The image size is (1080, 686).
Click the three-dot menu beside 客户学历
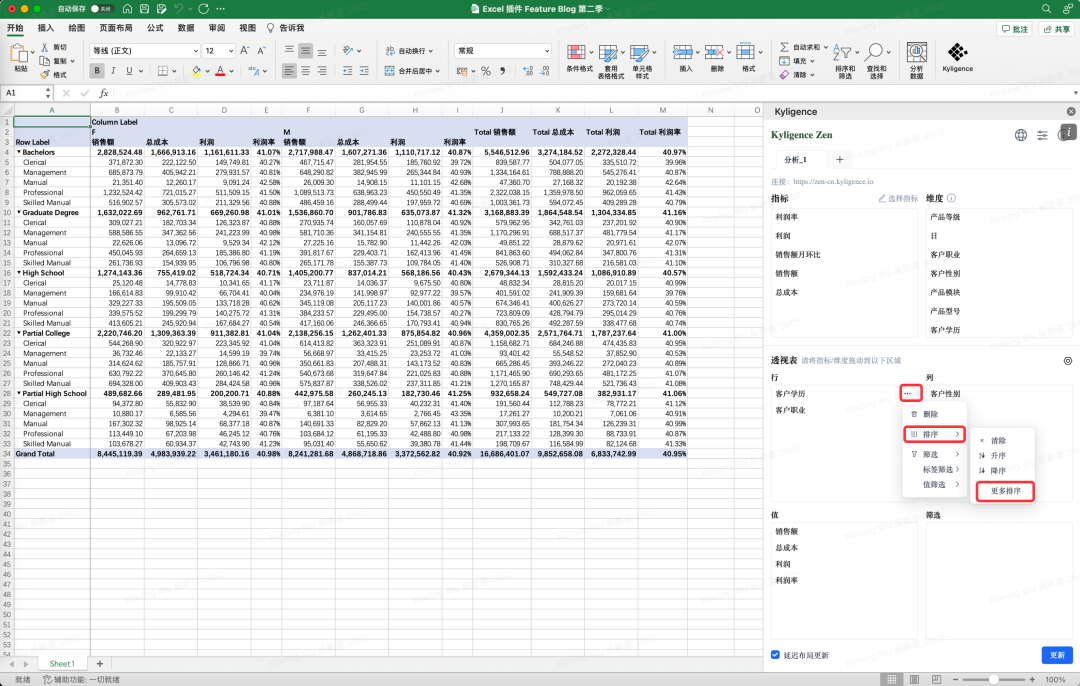pos(907,394)
